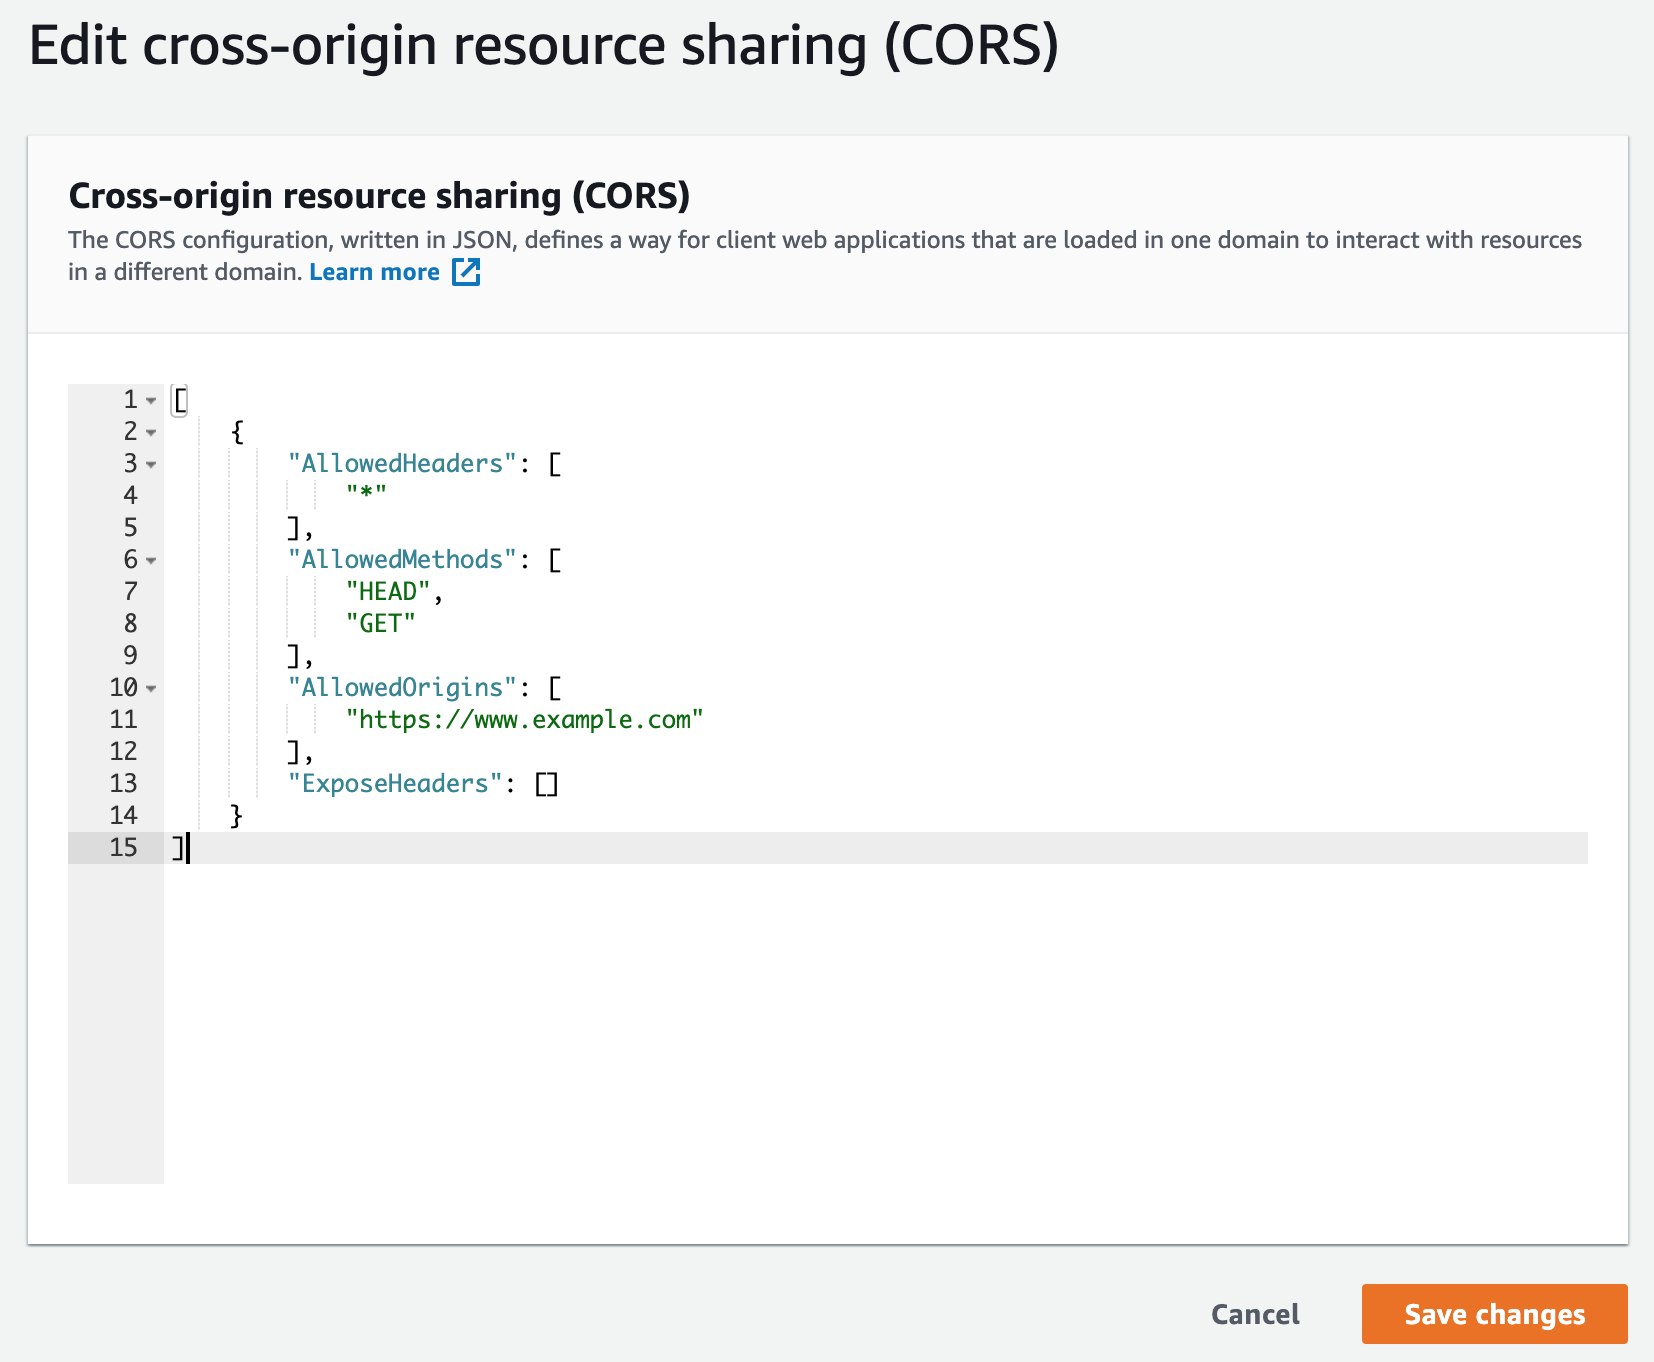
Task: Fold the AllowedHeaders block on line 3
Action: point(151,464)
